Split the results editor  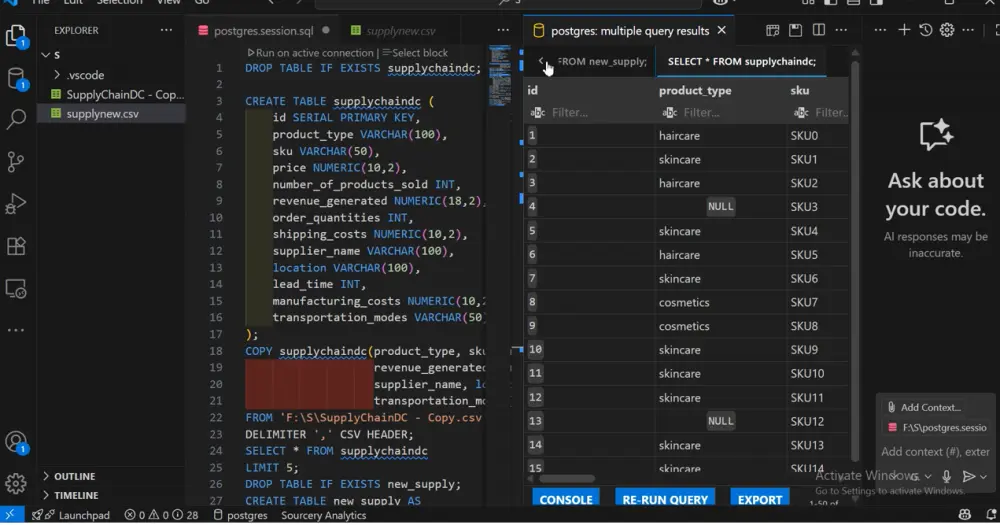coord(819,30)
